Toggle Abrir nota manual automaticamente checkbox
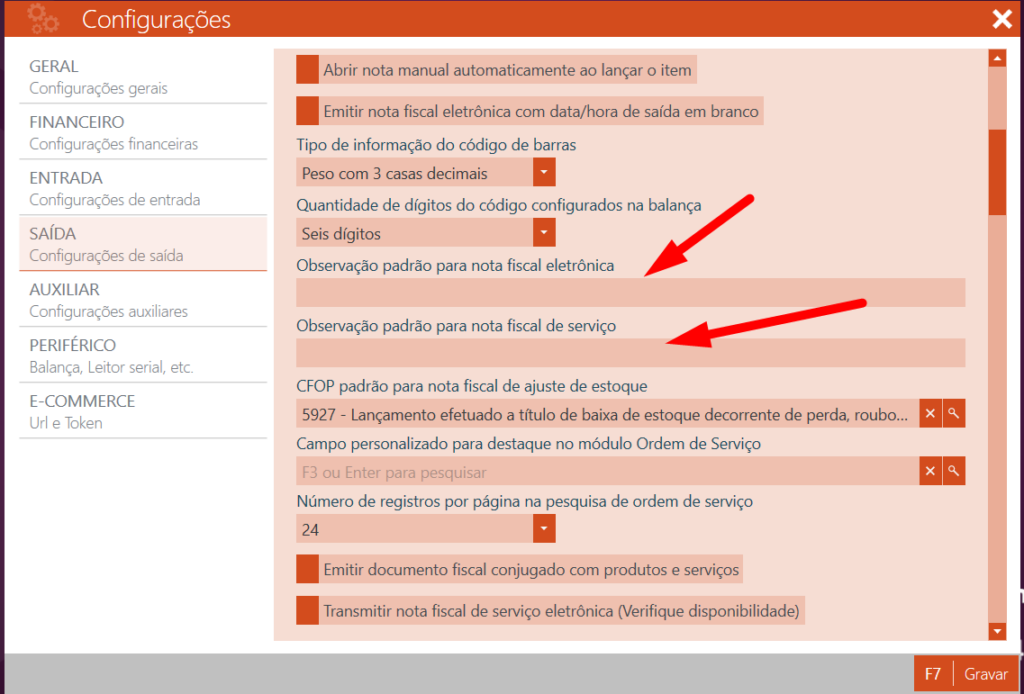Screen dimensions: 1024x694 [x=307, y=70]
